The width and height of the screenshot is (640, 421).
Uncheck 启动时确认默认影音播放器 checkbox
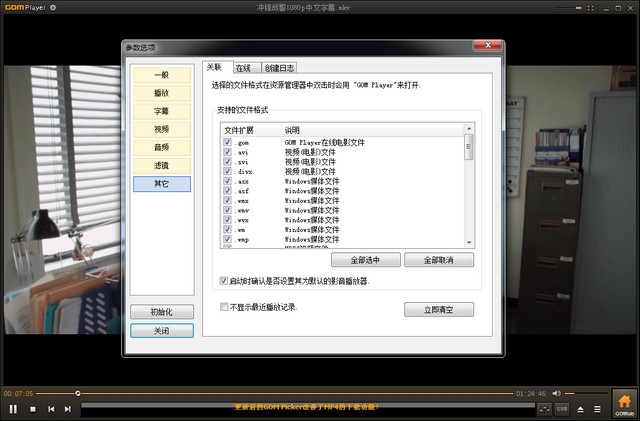224,281
